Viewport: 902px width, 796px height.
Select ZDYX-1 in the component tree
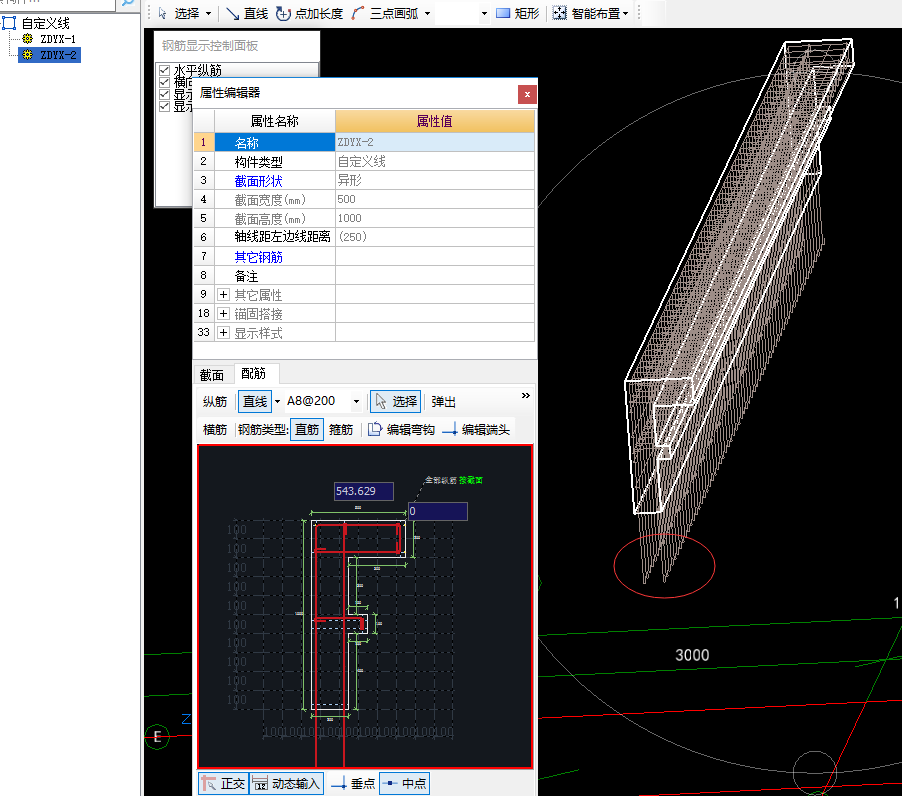(58, 39)
